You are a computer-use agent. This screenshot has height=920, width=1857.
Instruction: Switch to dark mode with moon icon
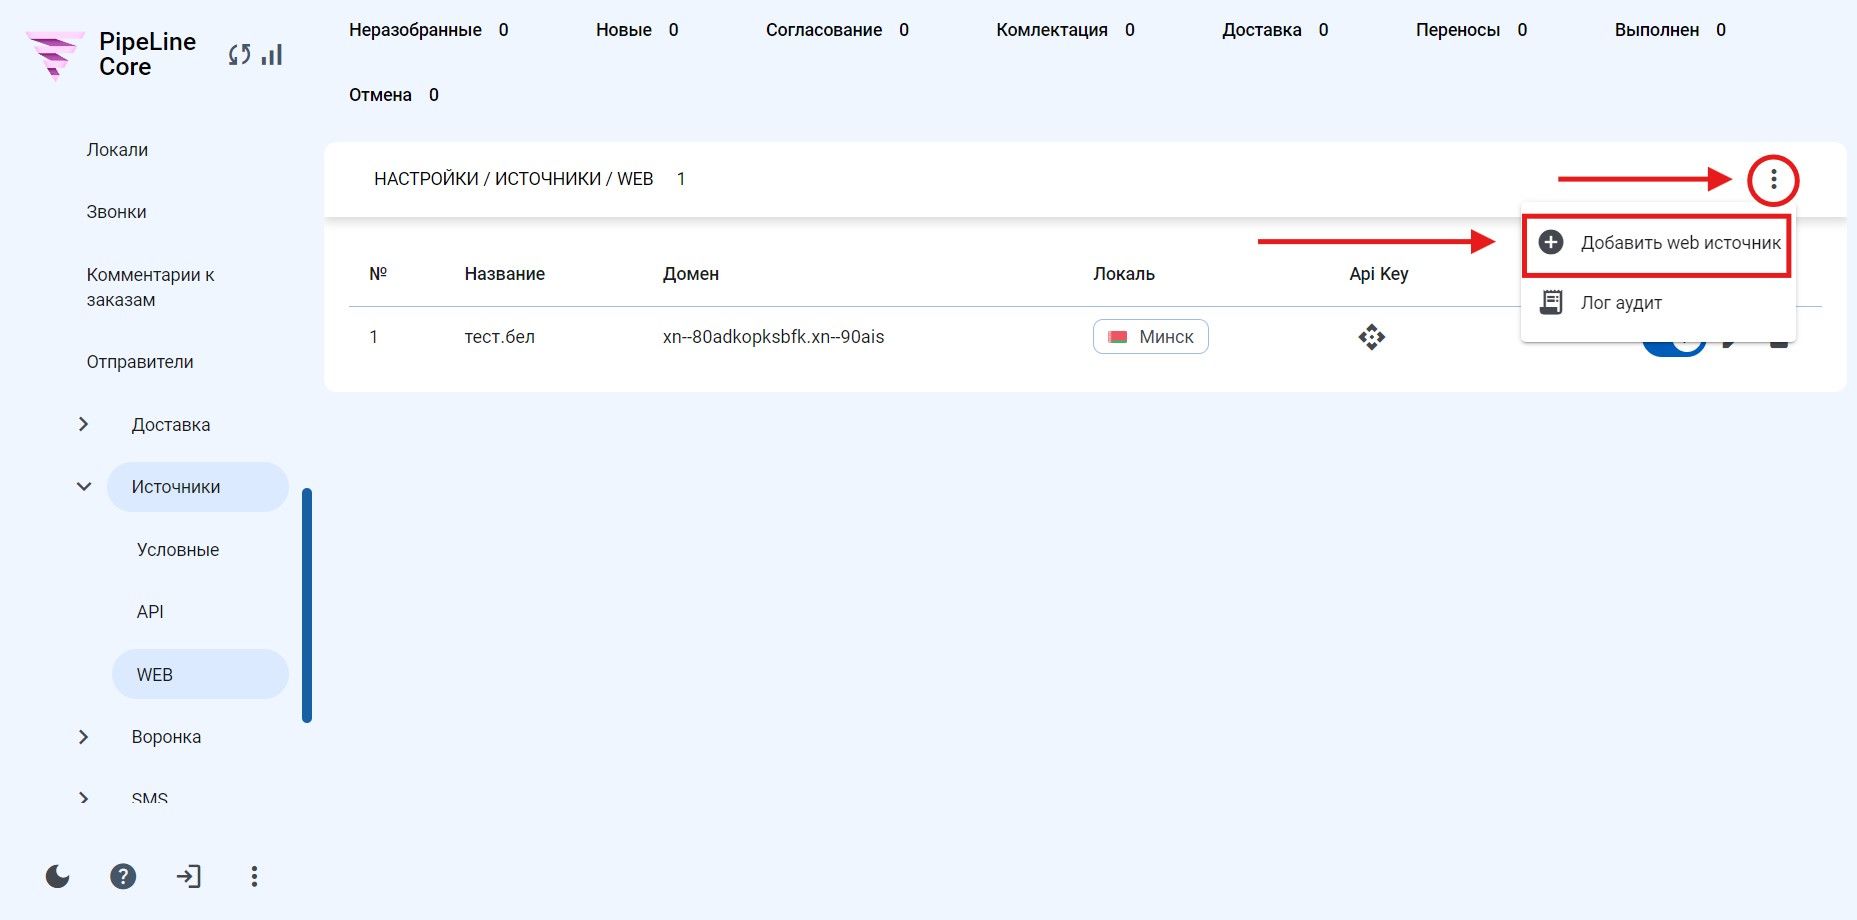pyautogui.click(x=58, y=877)
